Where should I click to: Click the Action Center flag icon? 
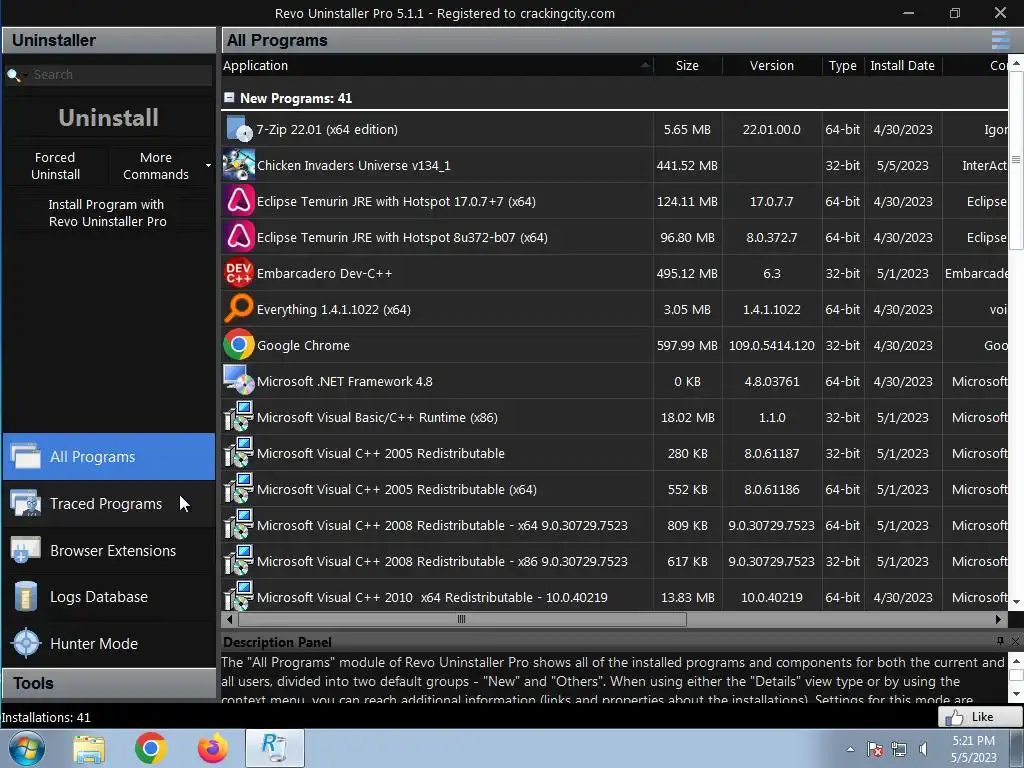coord(875,749)
